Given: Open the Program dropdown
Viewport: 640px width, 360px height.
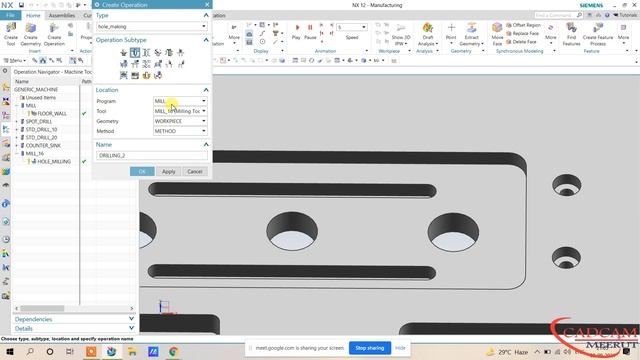Looking at the screenshot, I should click(180, 101).
